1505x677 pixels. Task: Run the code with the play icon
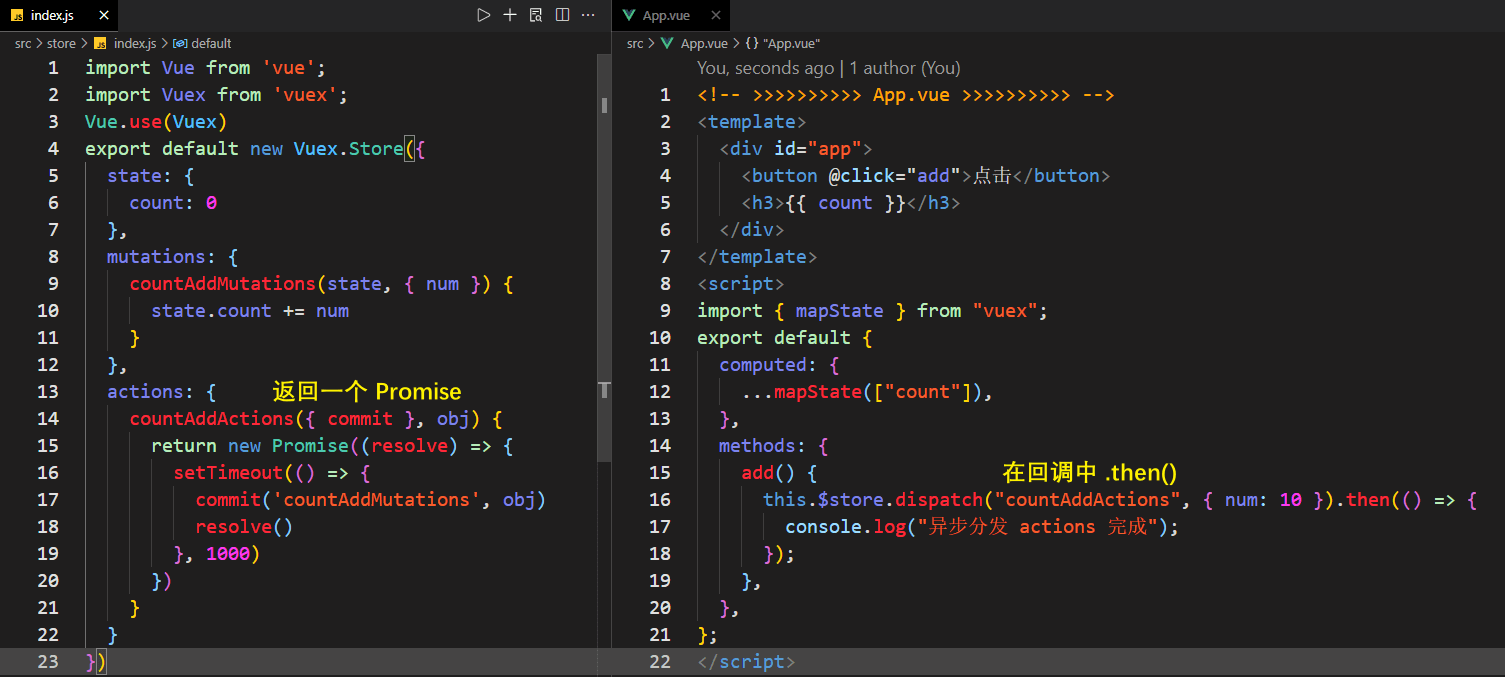(x=484, y=15)
